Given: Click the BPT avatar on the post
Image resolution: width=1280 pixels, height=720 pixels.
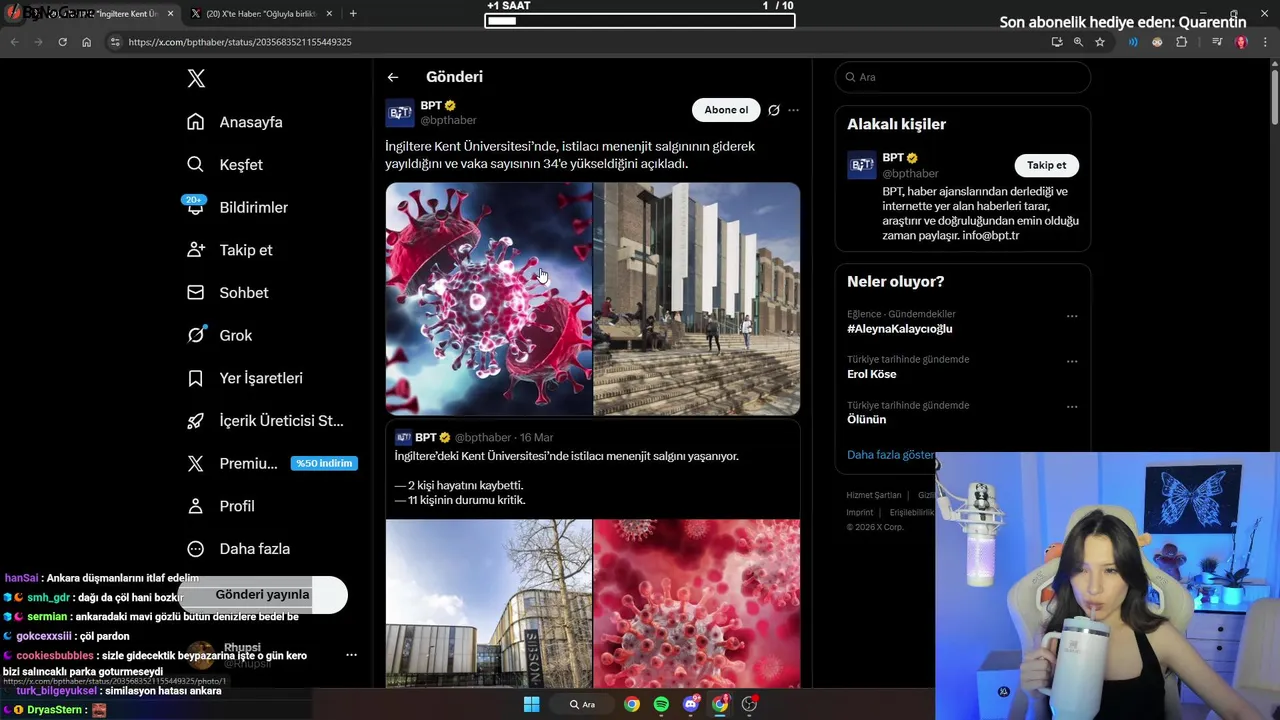Looking at the screenshot, I should [x=400, y=113].
